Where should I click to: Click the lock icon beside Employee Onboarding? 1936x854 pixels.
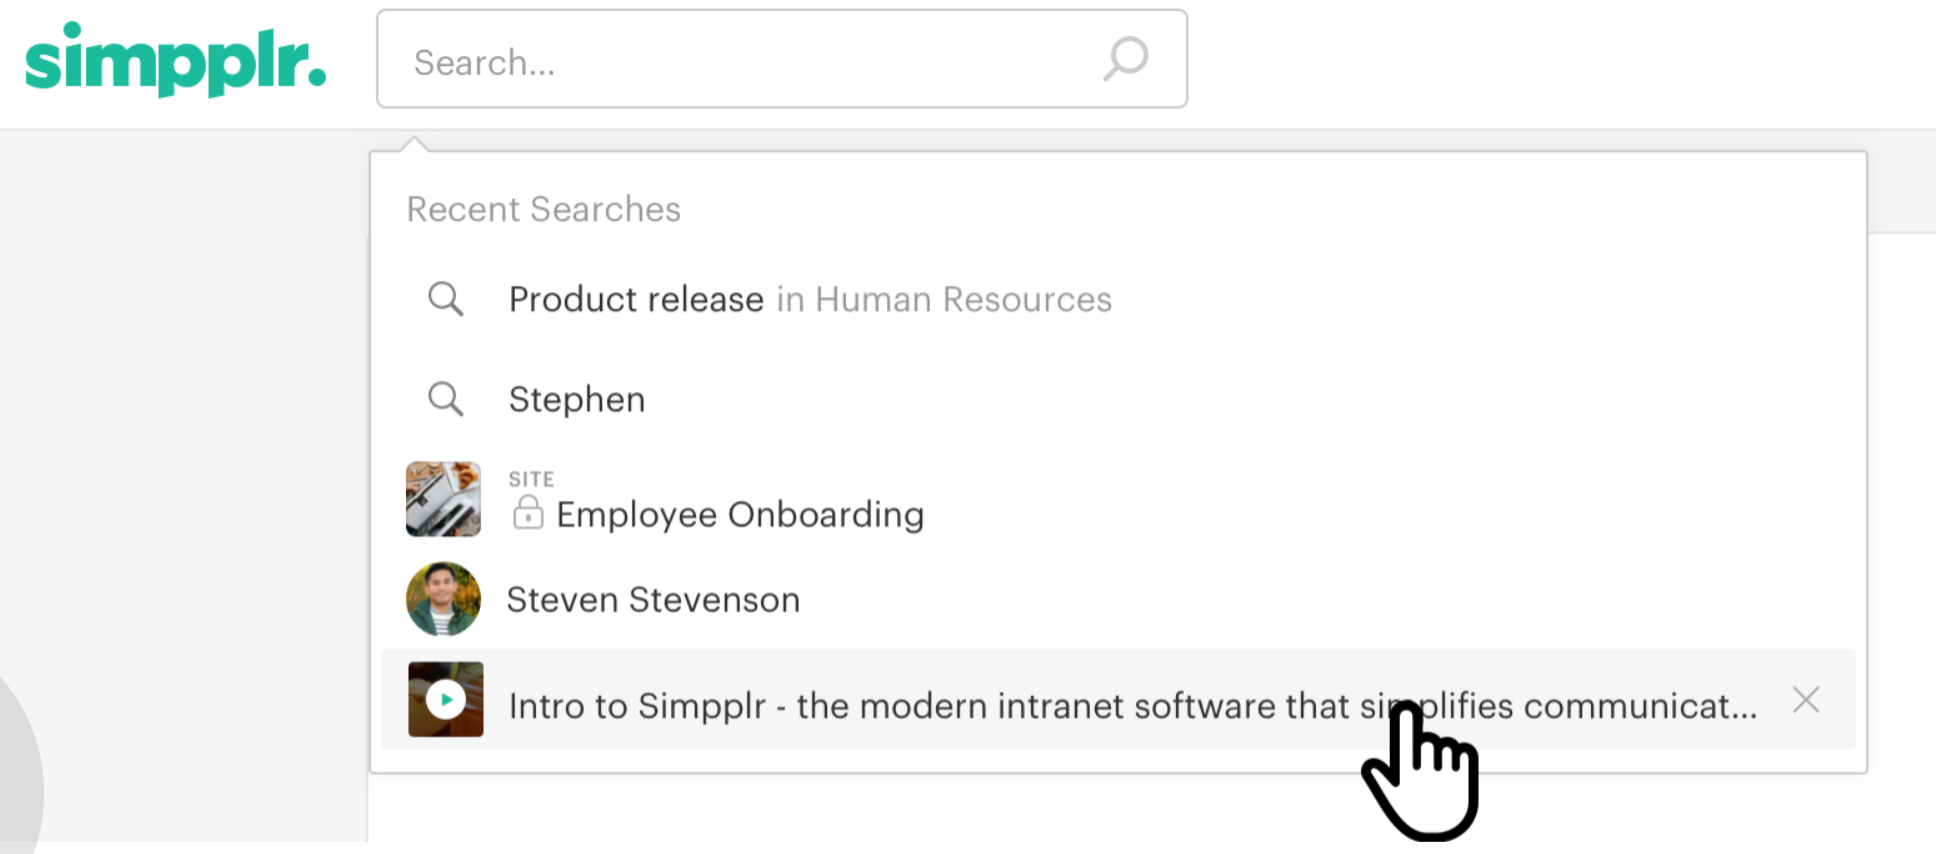527,513
